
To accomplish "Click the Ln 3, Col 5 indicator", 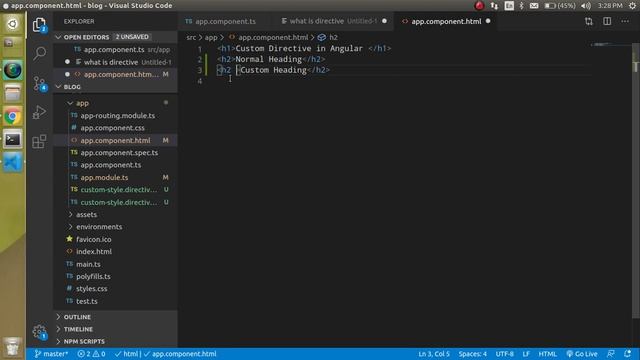I will coord(434,354).
